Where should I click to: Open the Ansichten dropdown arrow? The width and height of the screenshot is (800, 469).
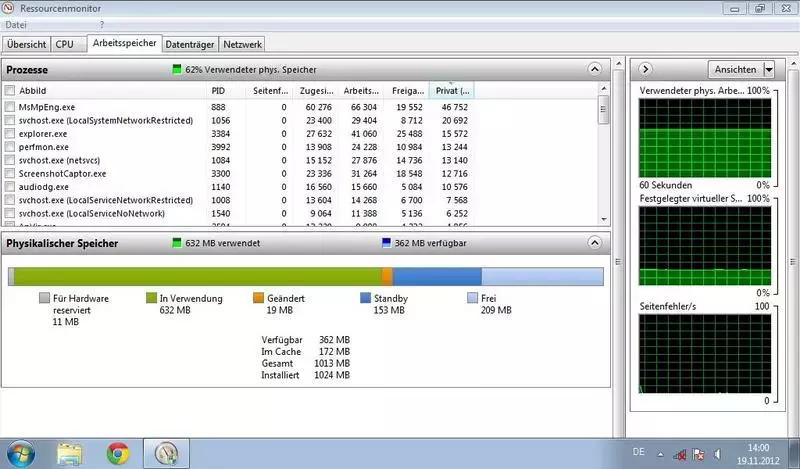(x=769, y=69)
